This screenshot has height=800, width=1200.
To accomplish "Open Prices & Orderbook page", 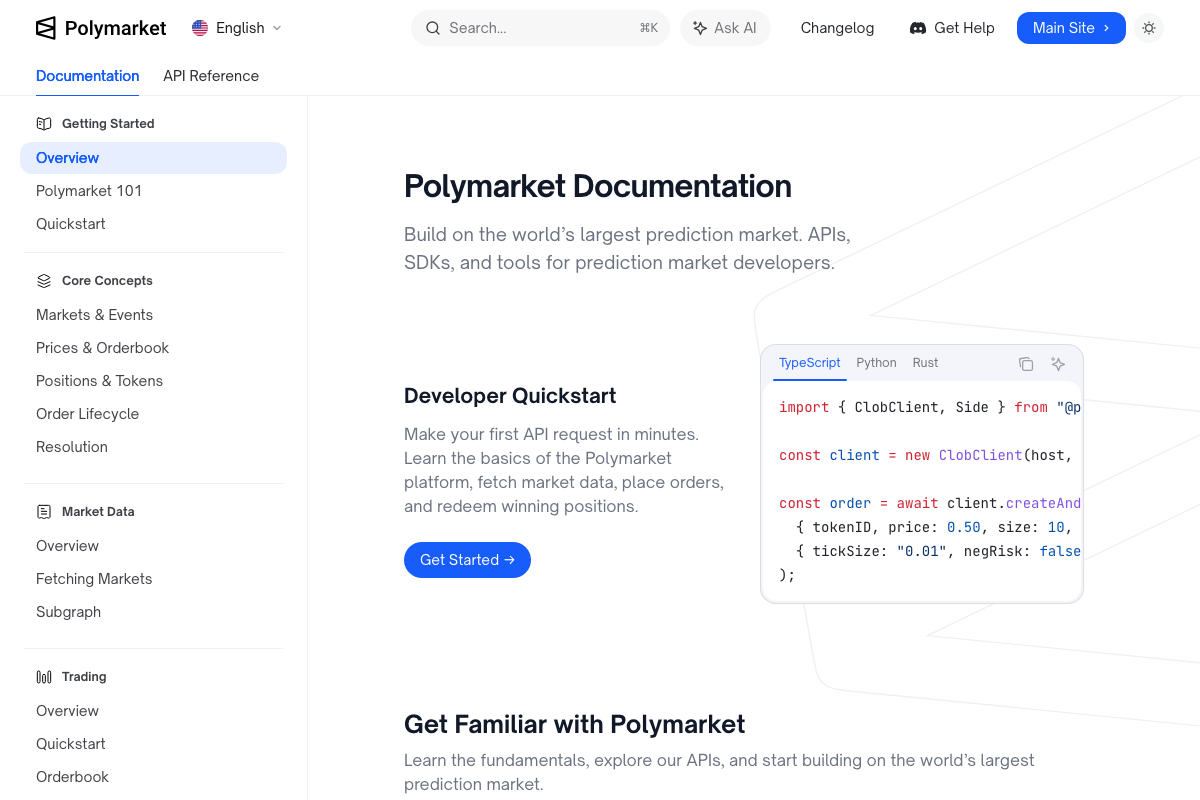I will coord(153,348).
